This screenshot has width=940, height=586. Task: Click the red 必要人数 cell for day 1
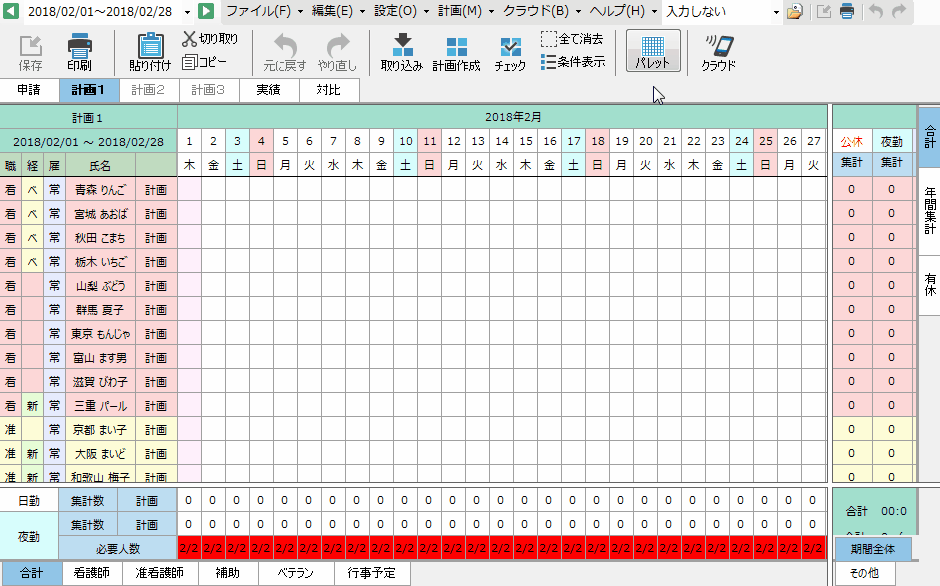tap(189, 548)
